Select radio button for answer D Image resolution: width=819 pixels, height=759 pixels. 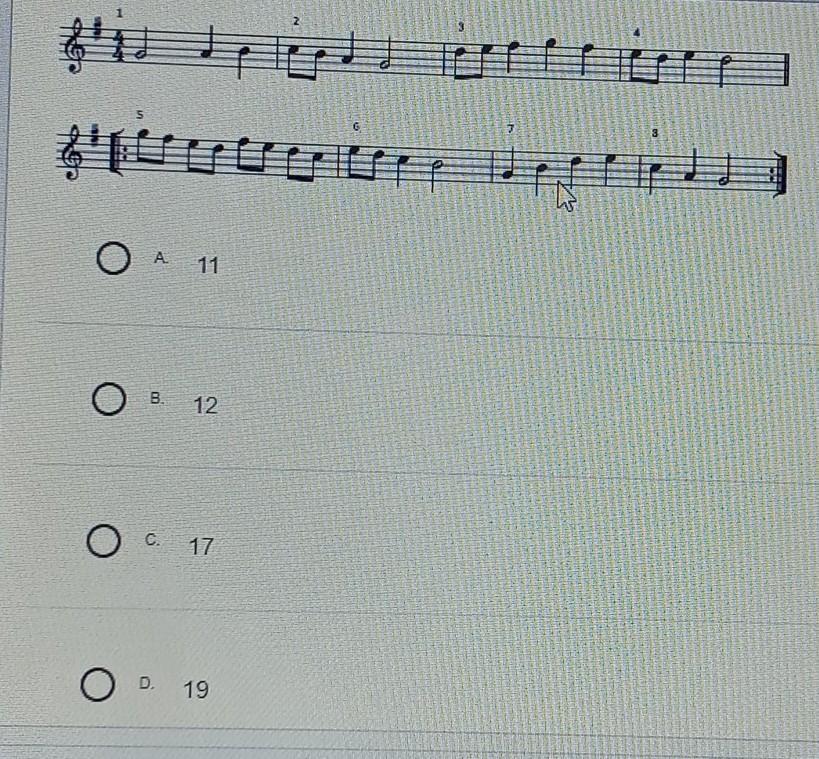[98, 684]
